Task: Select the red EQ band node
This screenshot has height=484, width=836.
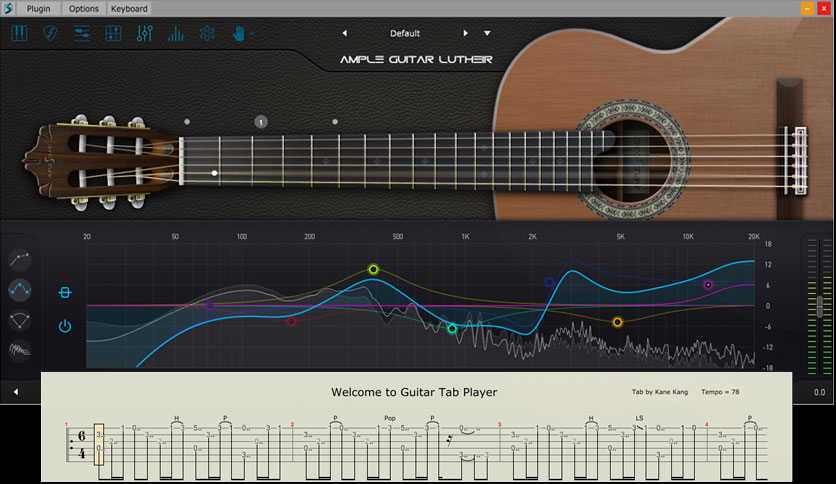Action: (291, 321)
